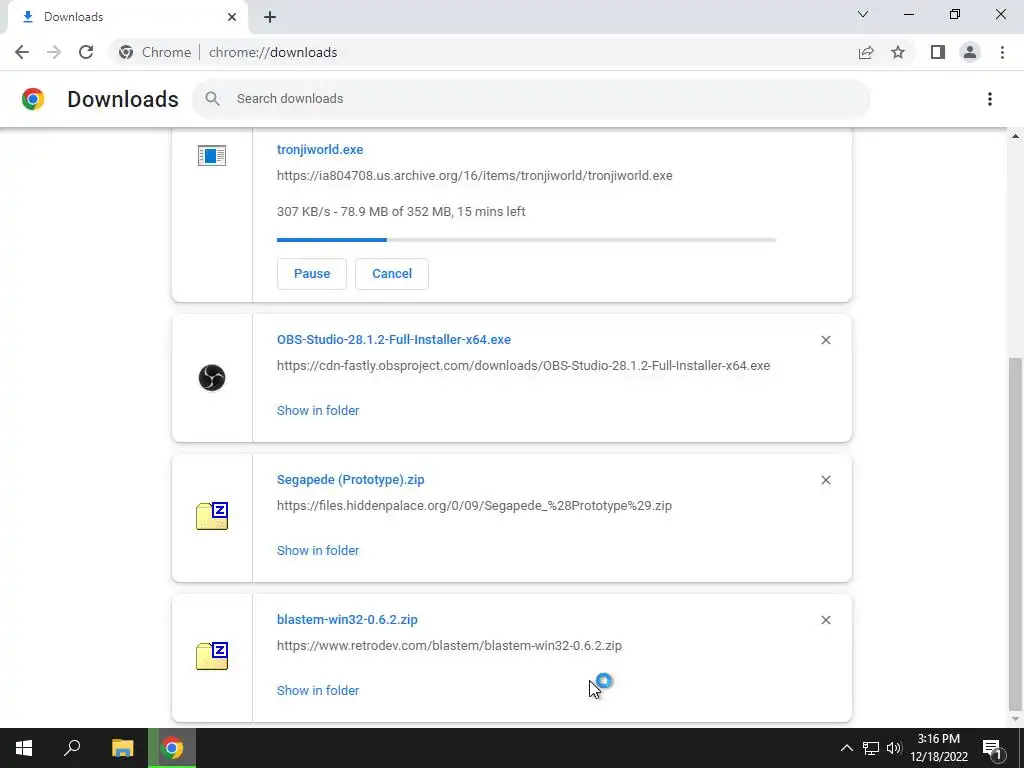This screenshot has height=768, width=1024.
Task: Open the Windows Start menu
Action: pos(24,748)
